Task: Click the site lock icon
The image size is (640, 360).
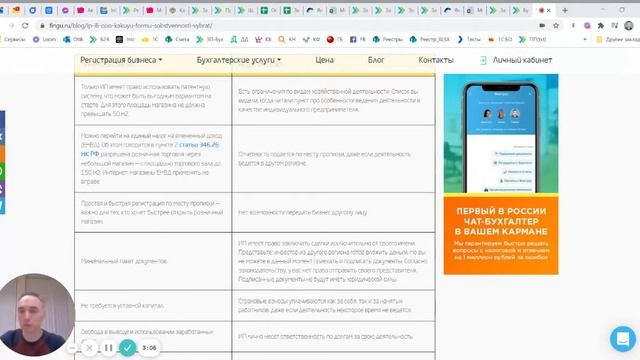Action: click(x=42, y=25)
